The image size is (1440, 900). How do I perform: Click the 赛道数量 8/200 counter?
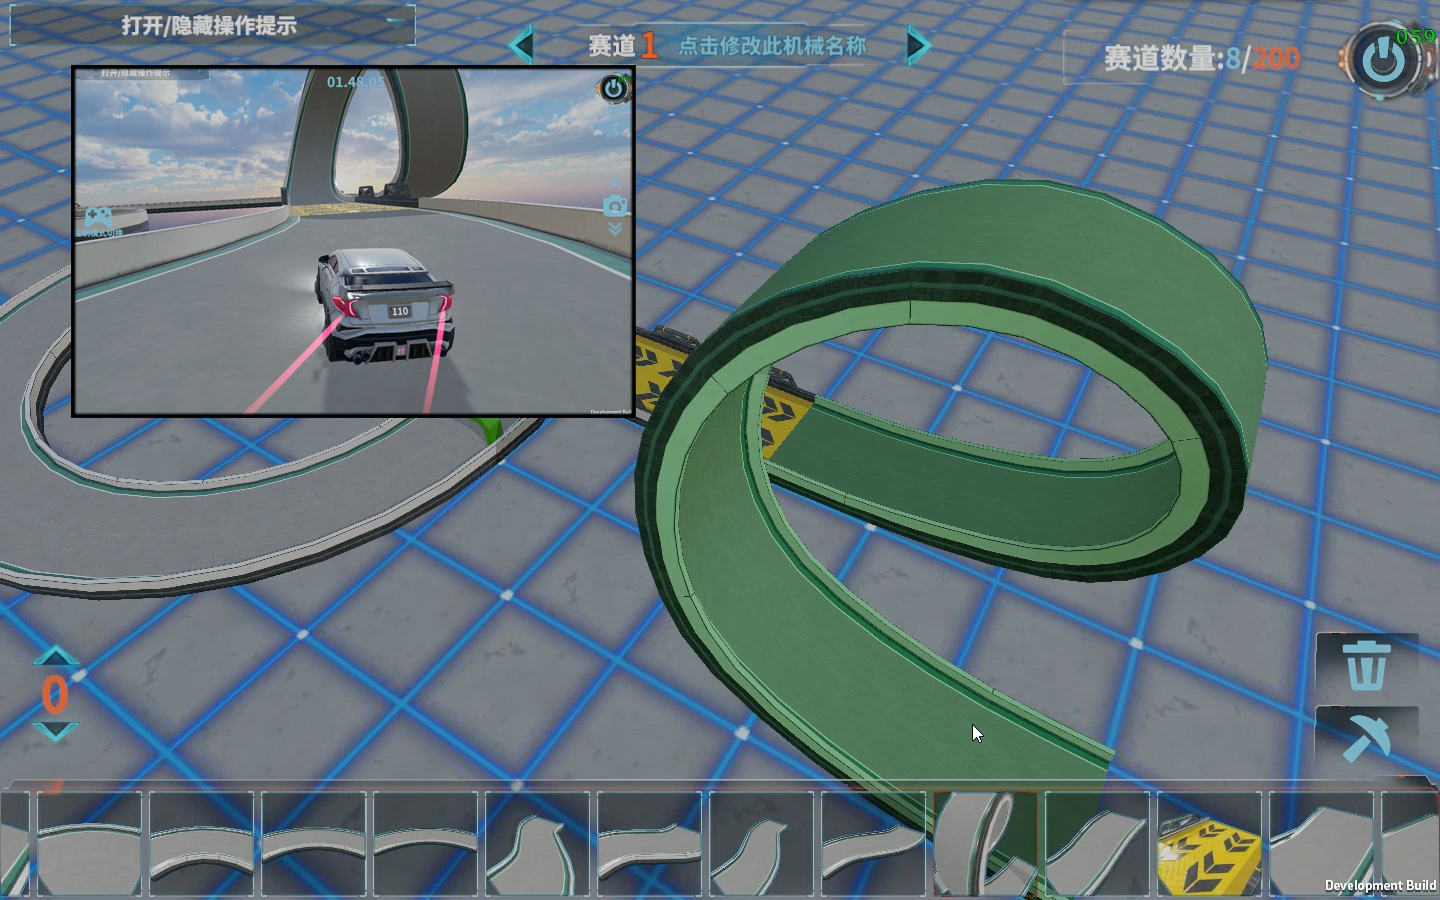point(1201,58)
